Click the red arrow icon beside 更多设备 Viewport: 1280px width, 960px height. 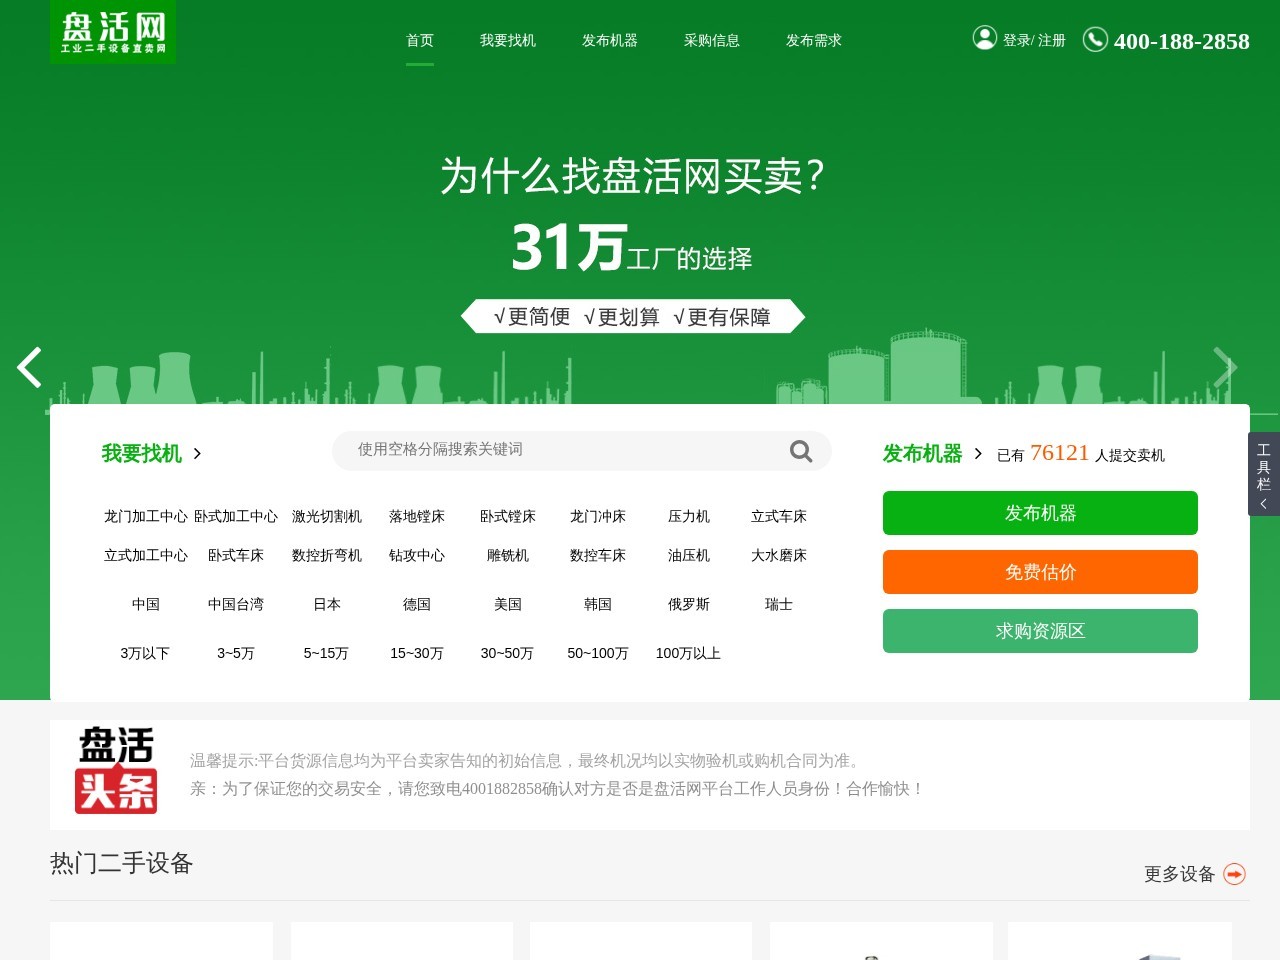(x=1235, y=874)
